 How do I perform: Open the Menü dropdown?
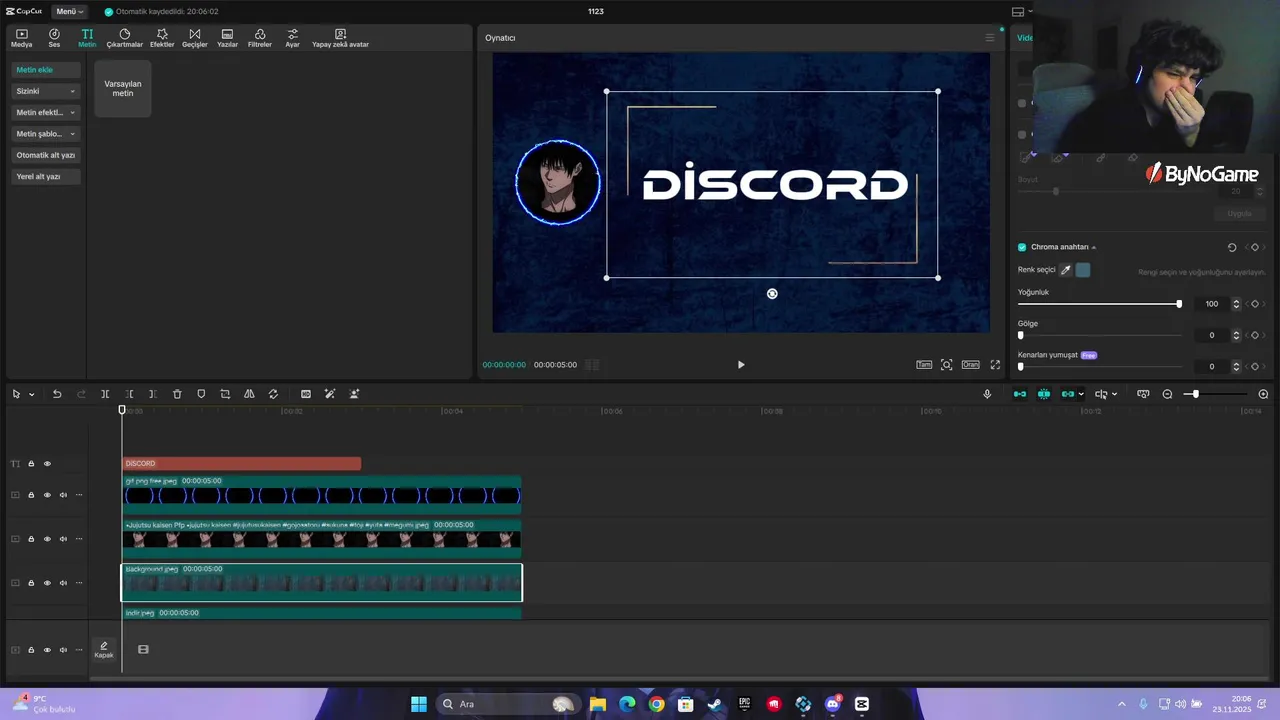coord(69,11)
